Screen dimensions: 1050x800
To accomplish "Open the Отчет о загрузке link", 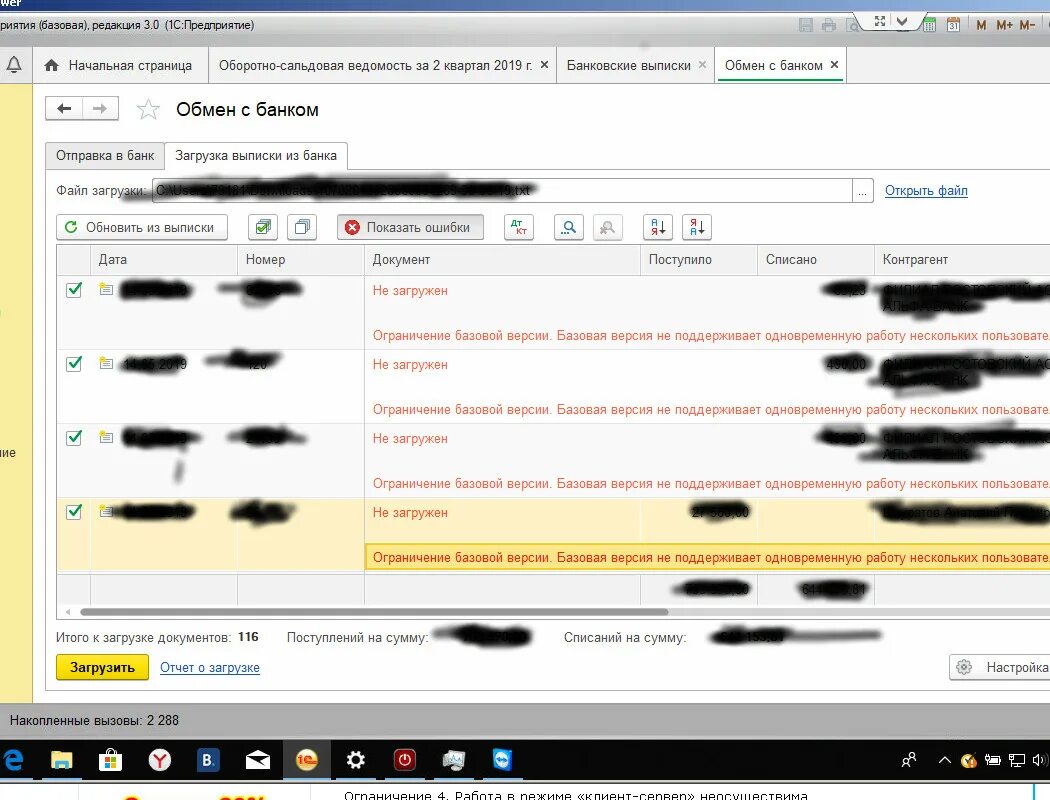I will point(210,667).
